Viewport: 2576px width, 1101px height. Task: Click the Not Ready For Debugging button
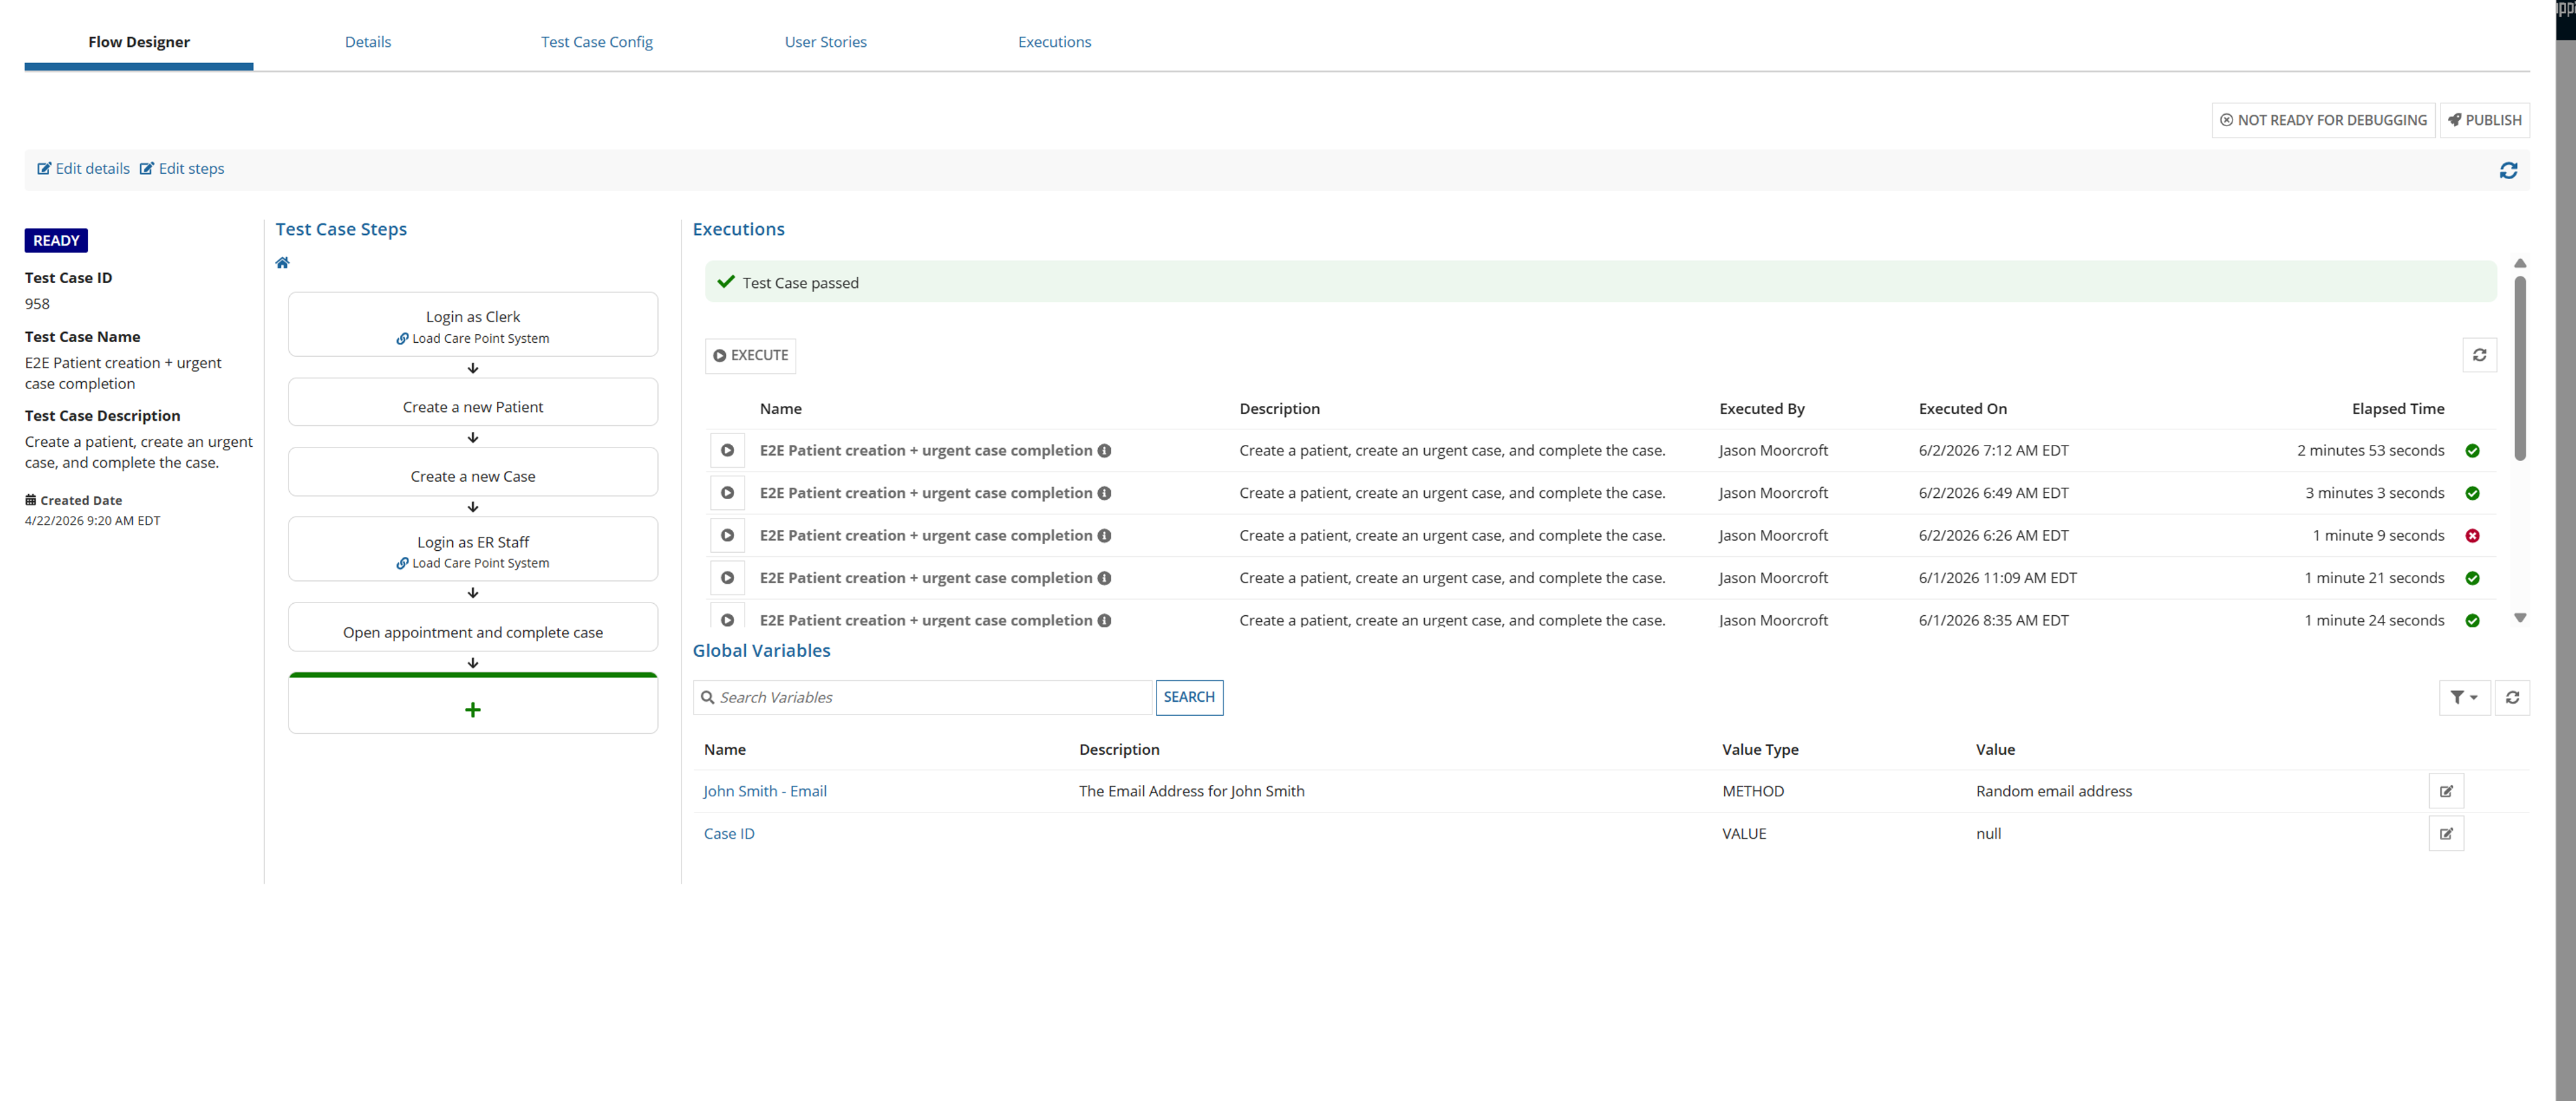(x=2323, y=120)
